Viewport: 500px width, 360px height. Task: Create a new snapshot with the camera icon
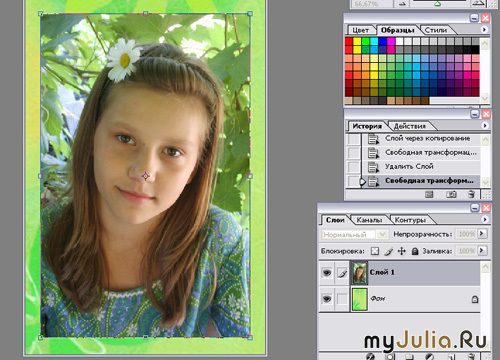(451, 194)
